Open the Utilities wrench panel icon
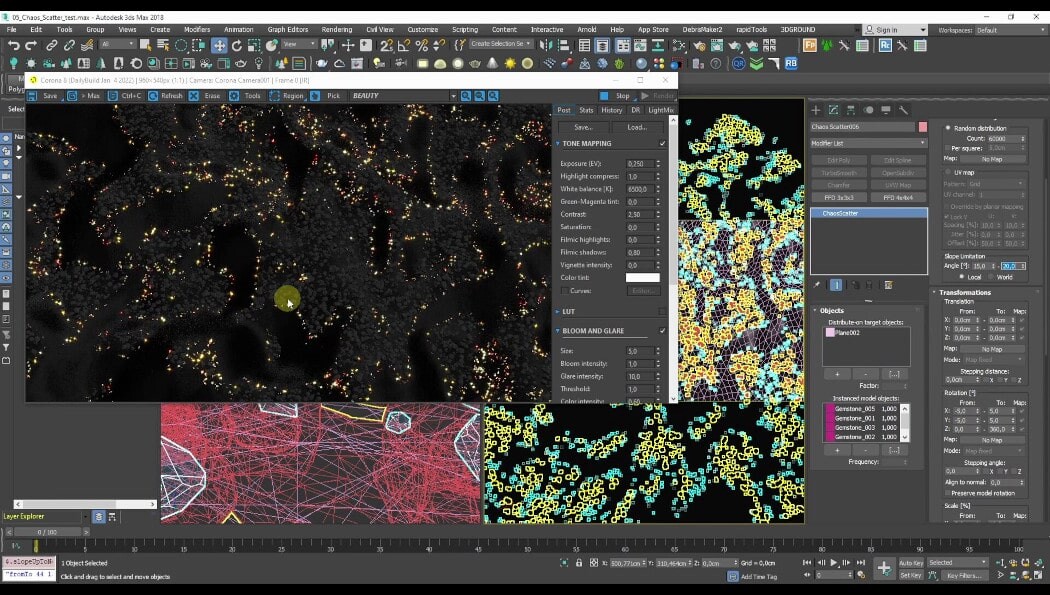 tap(904, 110)
